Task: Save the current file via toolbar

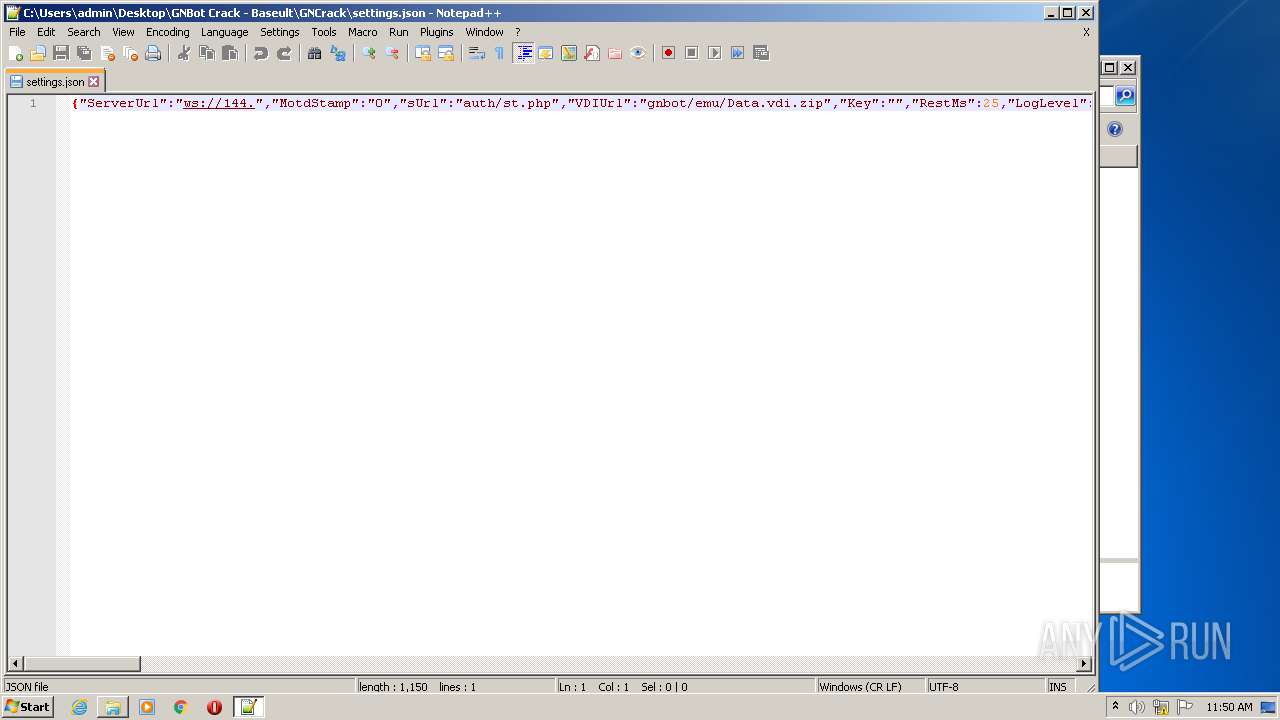Action: pos(61,53)
